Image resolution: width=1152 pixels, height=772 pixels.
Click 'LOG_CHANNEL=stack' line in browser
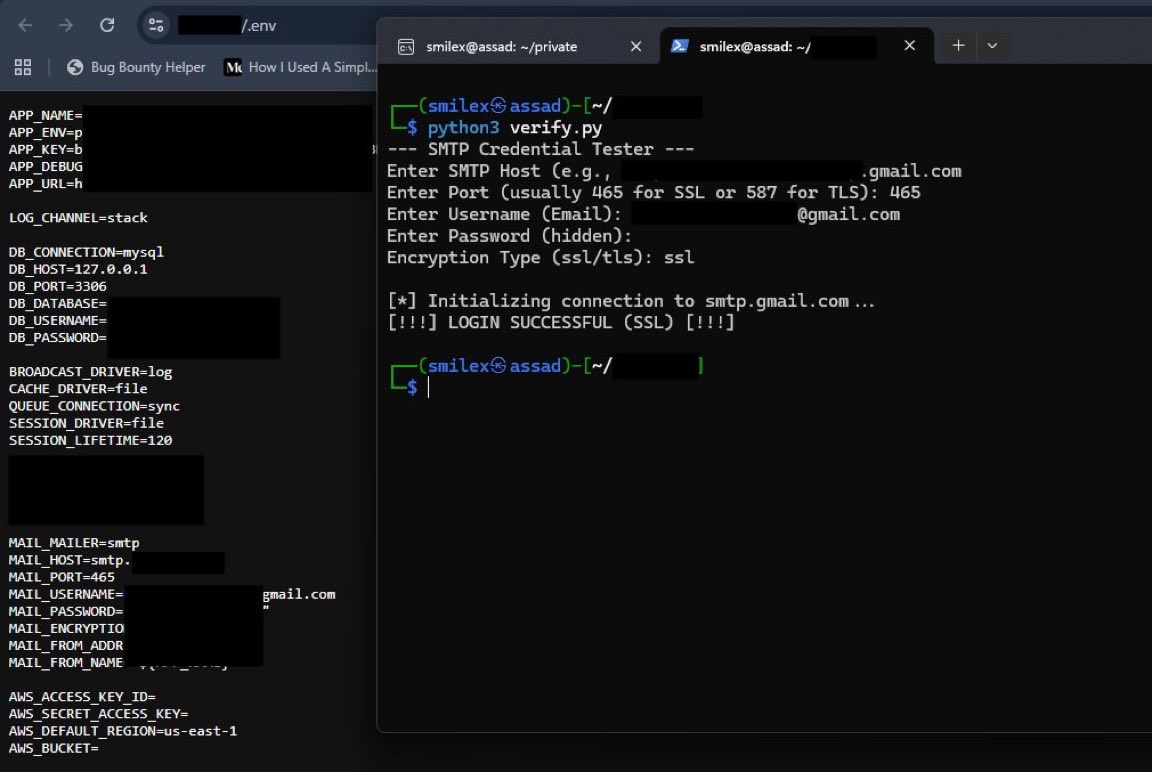[x=78, y=218]
